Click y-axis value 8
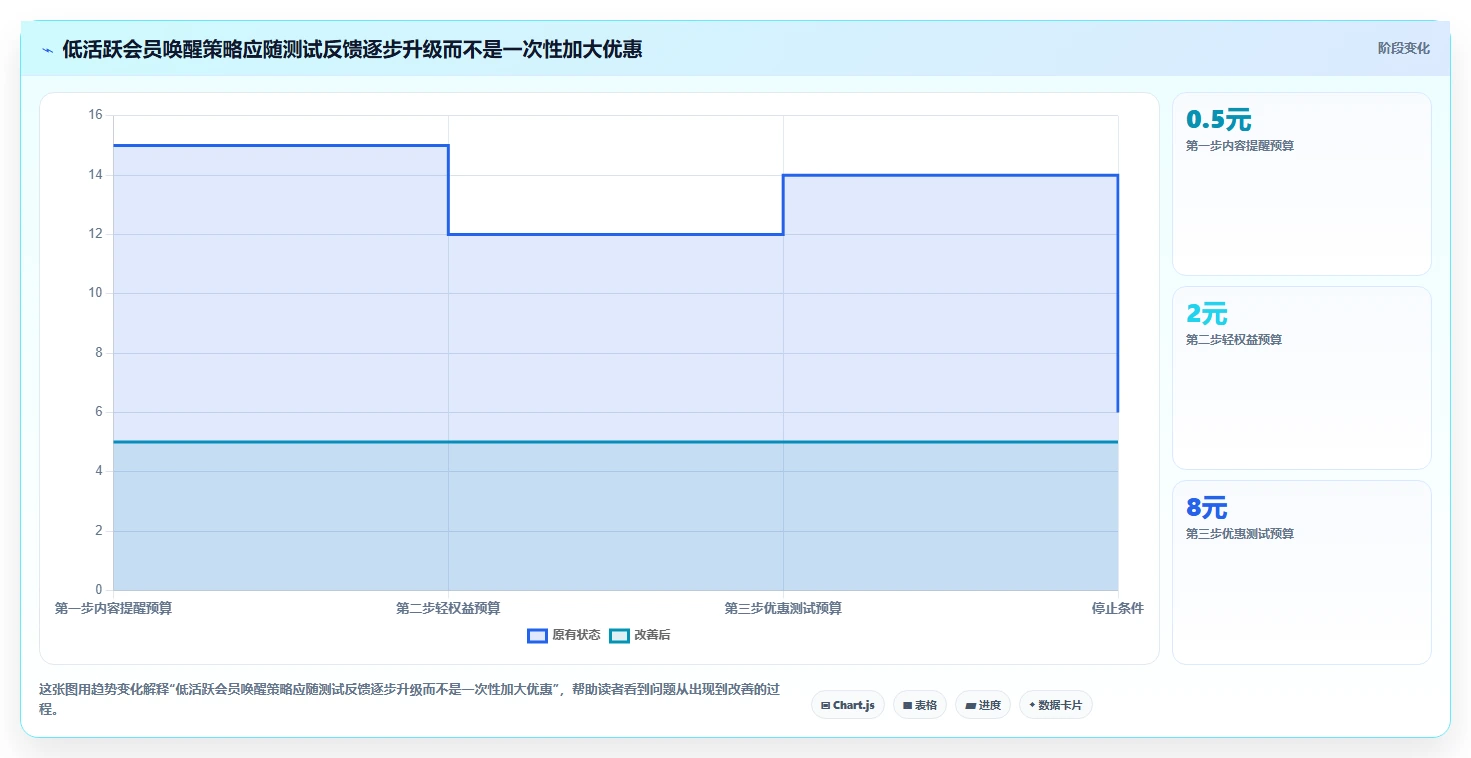1471x758 pixels. pos(99,353)
